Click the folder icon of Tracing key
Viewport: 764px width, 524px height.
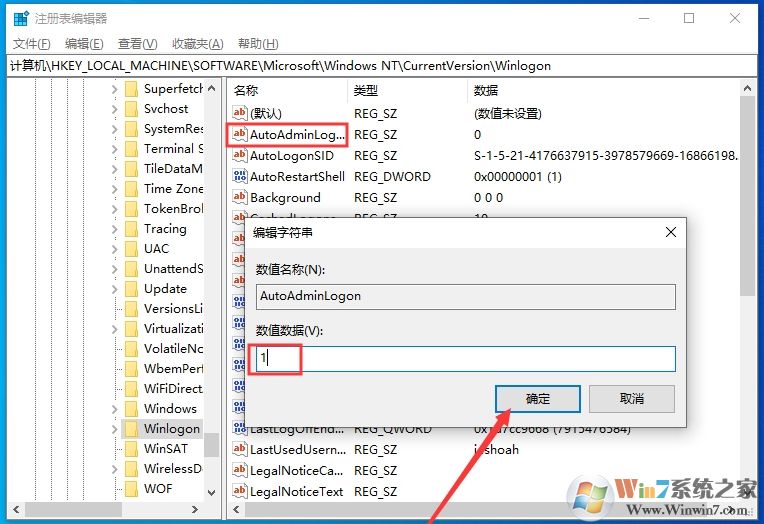(131, 229)
